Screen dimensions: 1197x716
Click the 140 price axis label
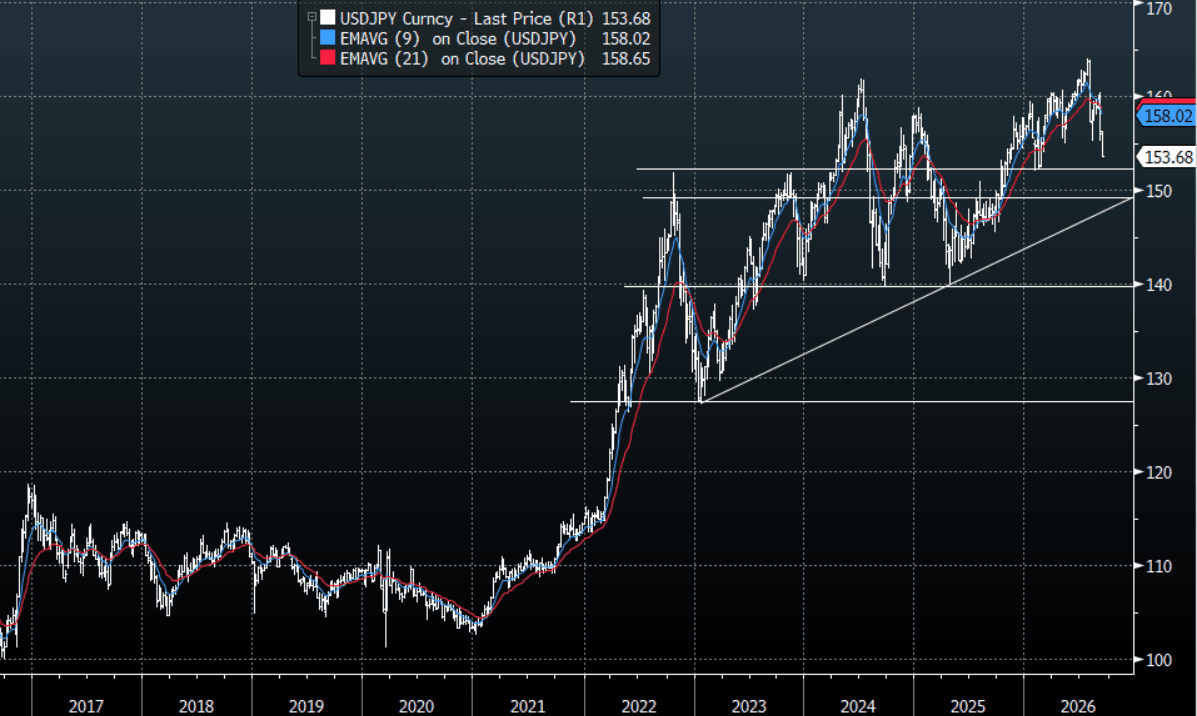click(1159, 285)
